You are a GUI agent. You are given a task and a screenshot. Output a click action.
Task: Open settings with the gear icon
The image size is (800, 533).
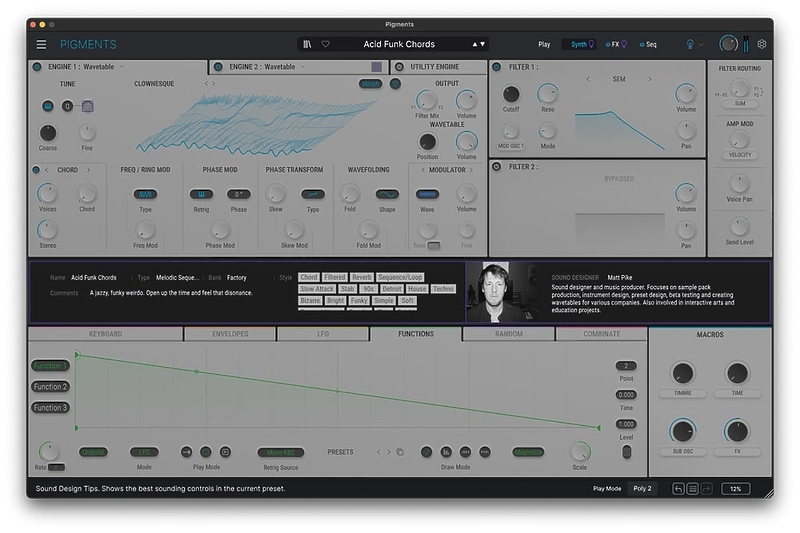point(762,44)
